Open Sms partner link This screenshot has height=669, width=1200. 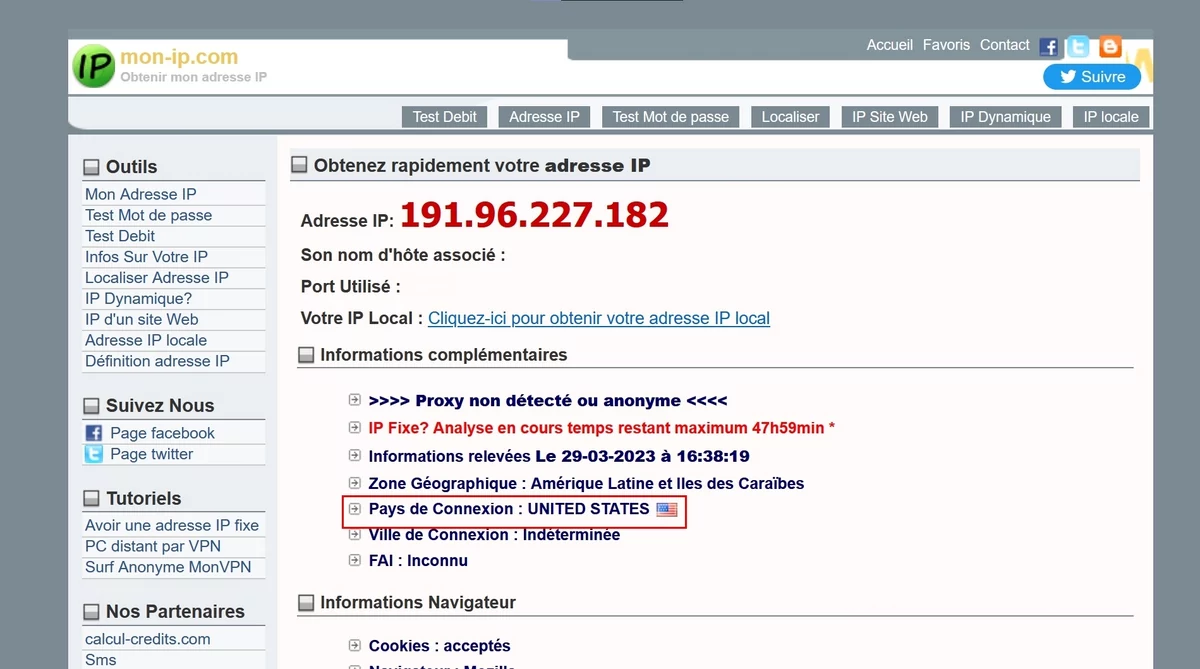pos(100,660)
